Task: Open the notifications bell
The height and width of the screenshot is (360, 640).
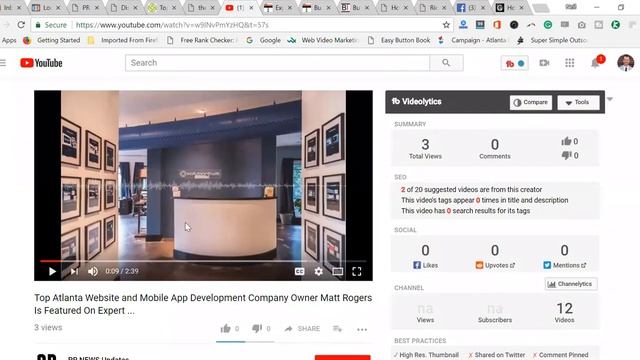Action: point(596,63)
